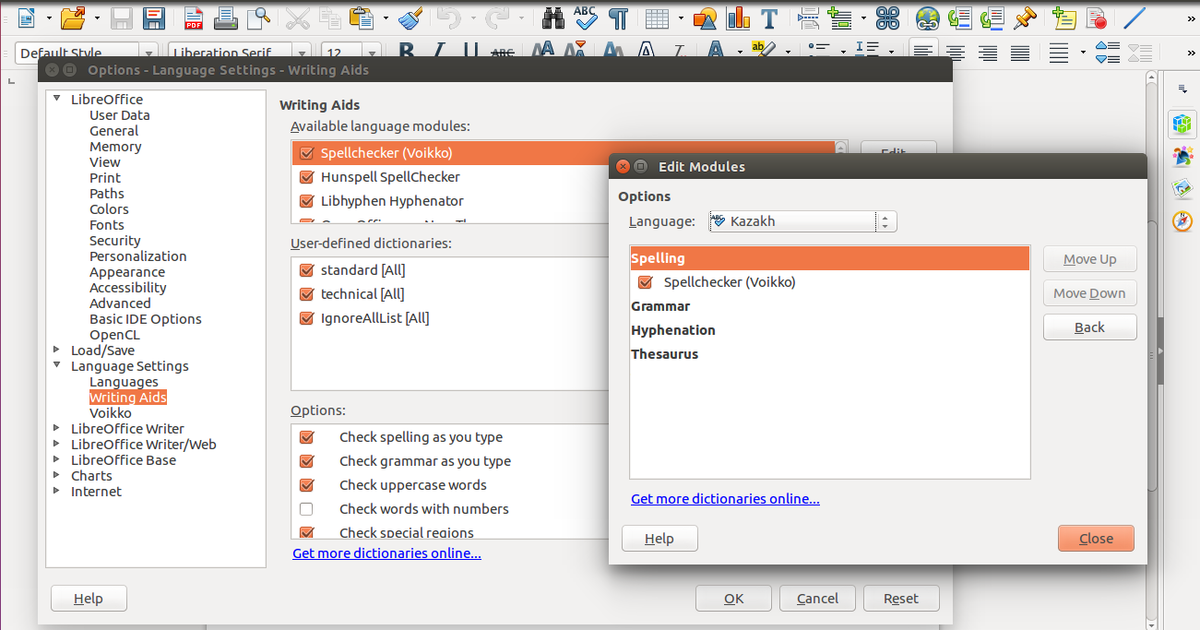1200x630 pixels.
Task: Click the Insert Chart icon
Action: pos(738,17)
